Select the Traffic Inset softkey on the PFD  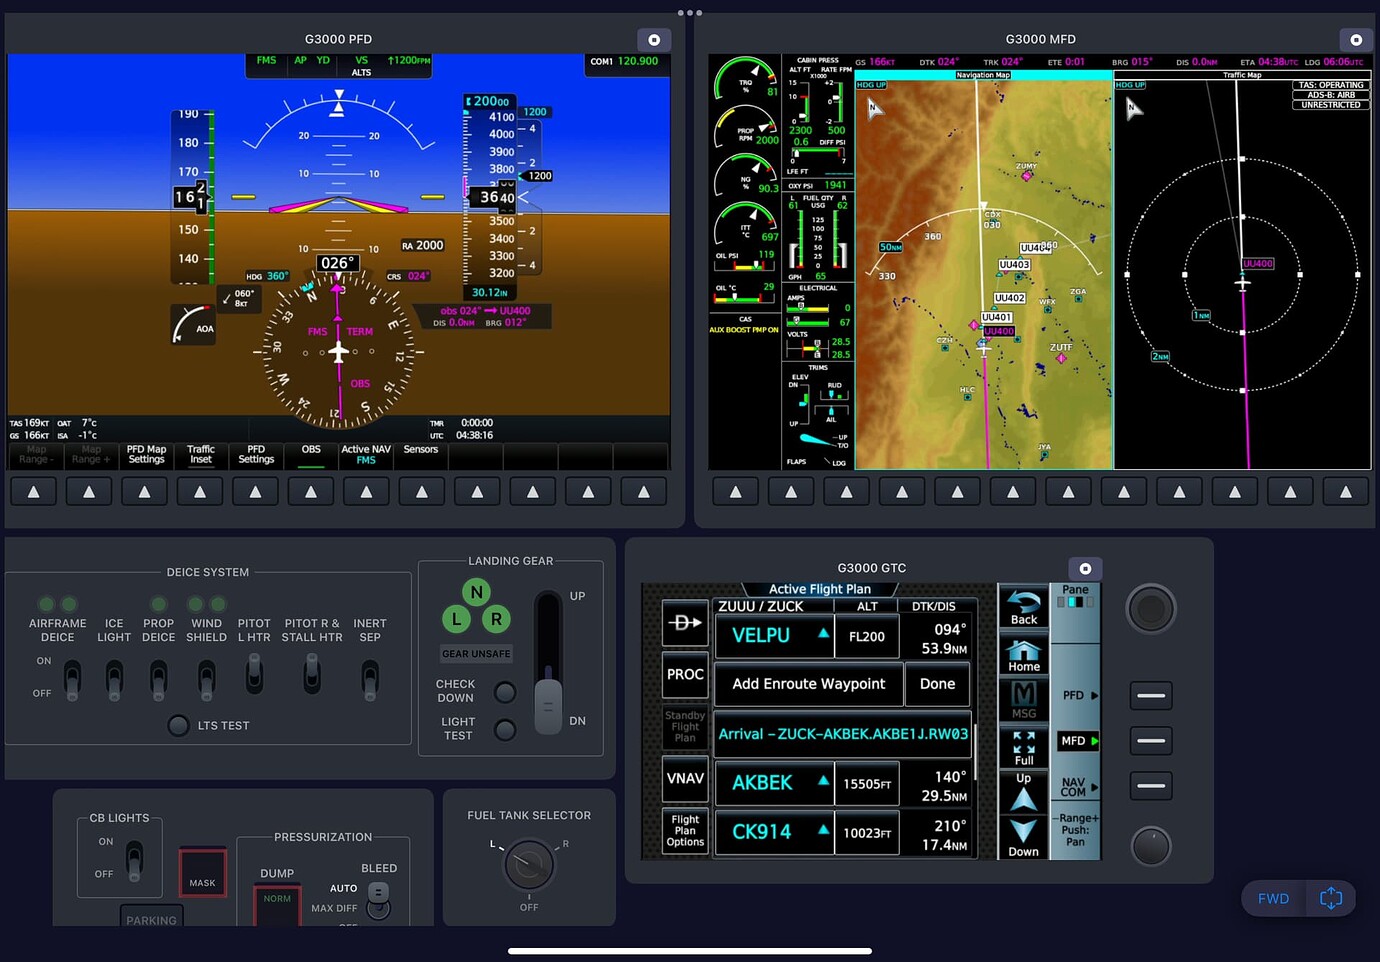pyautogui.click(x=200, y=455)
